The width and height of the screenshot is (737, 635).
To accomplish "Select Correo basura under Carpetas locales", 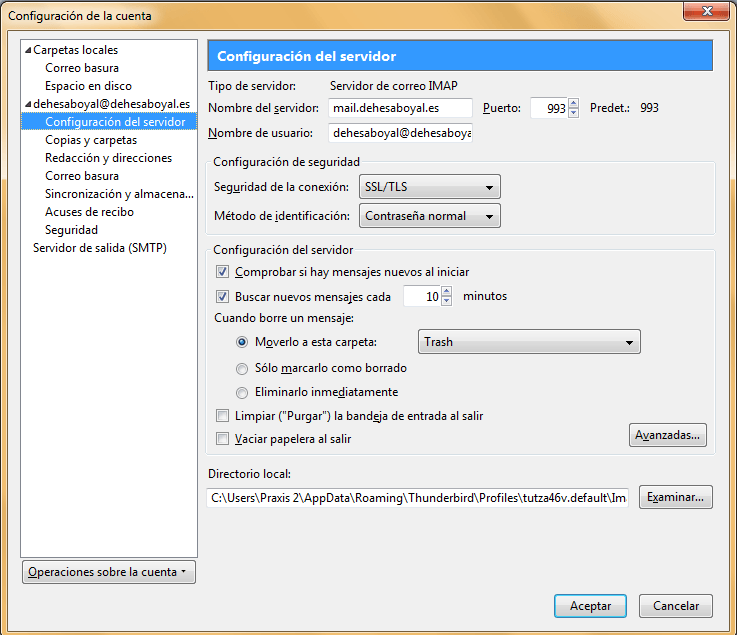I will pos(82,68).
